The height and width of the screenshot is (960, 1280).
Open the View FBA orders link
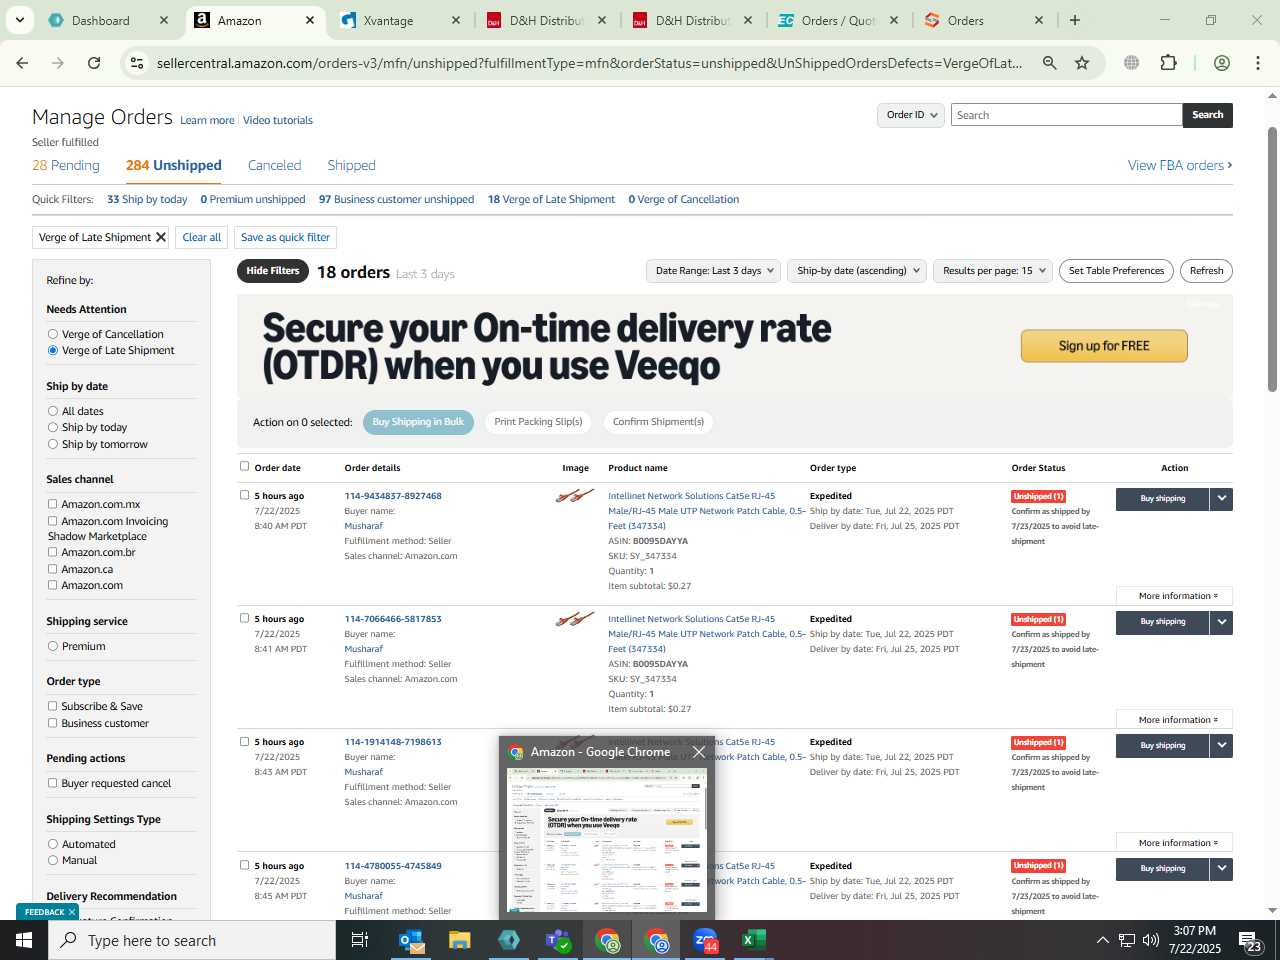(1180, 165)
